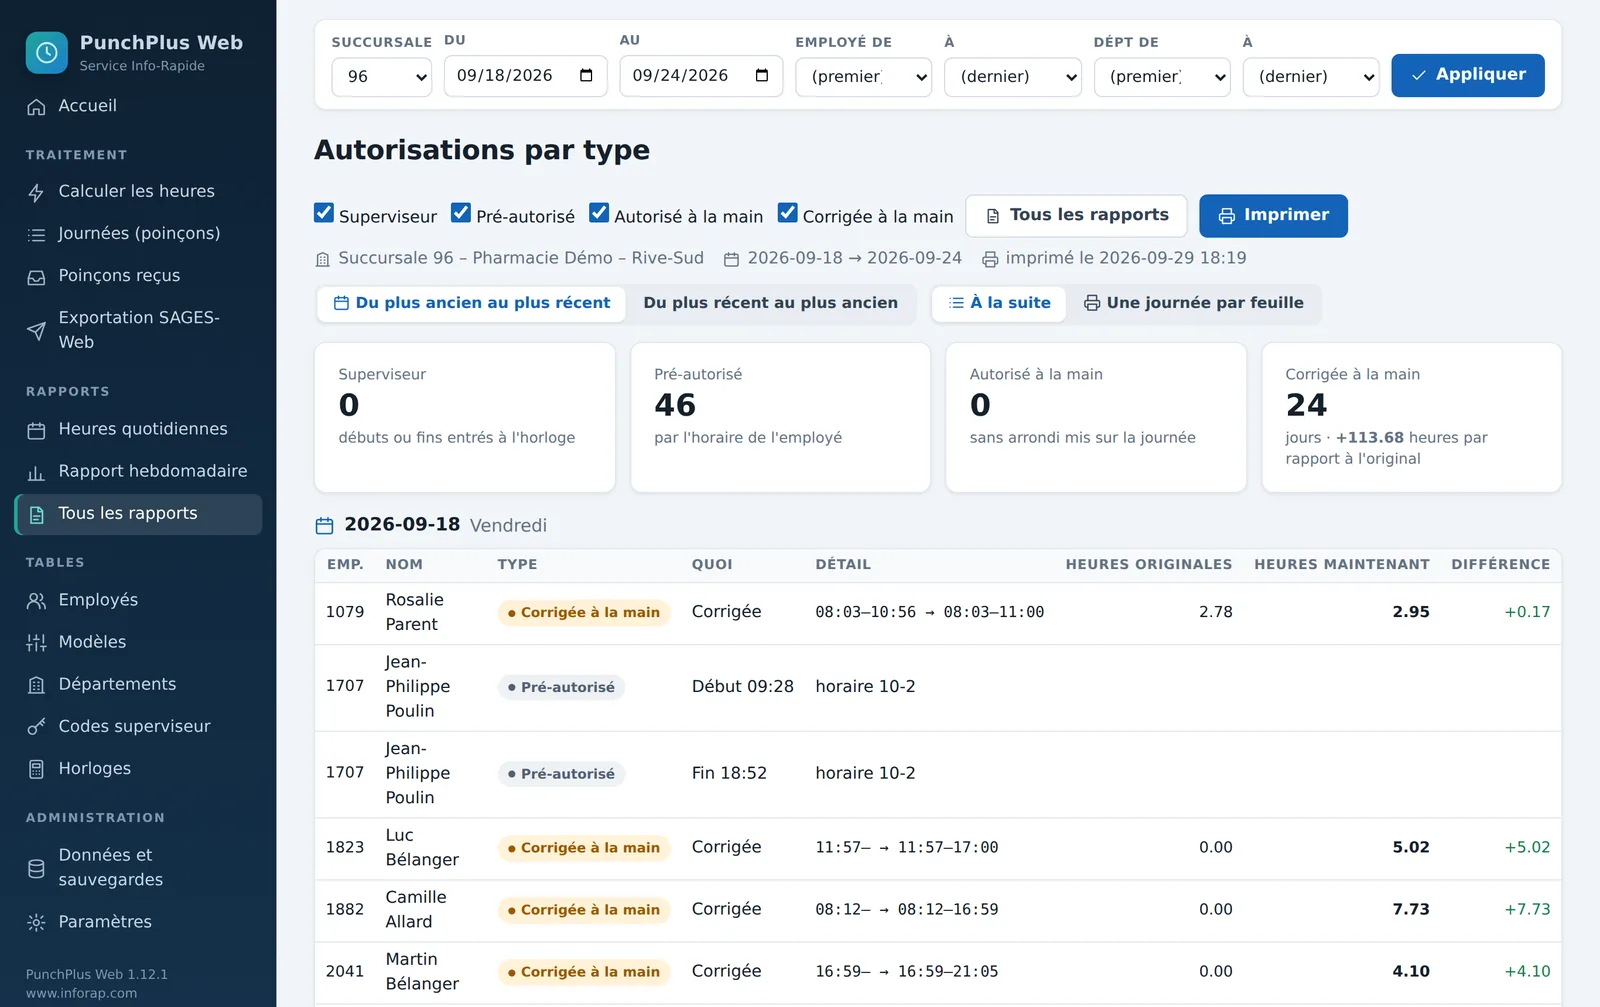Open the Succursale 96 dropdown
The image size is (1600, 1007).
click(382, 77)
